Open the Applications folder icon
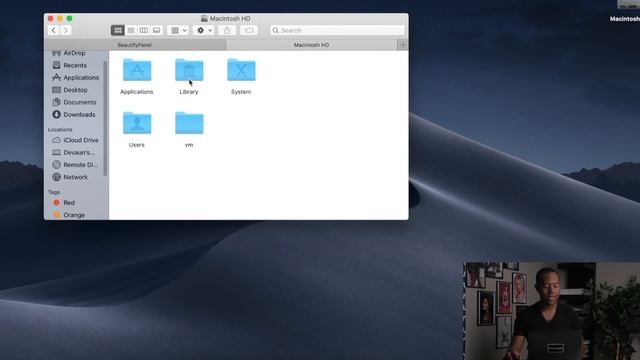640x360 pixels. tap(137, 70)
